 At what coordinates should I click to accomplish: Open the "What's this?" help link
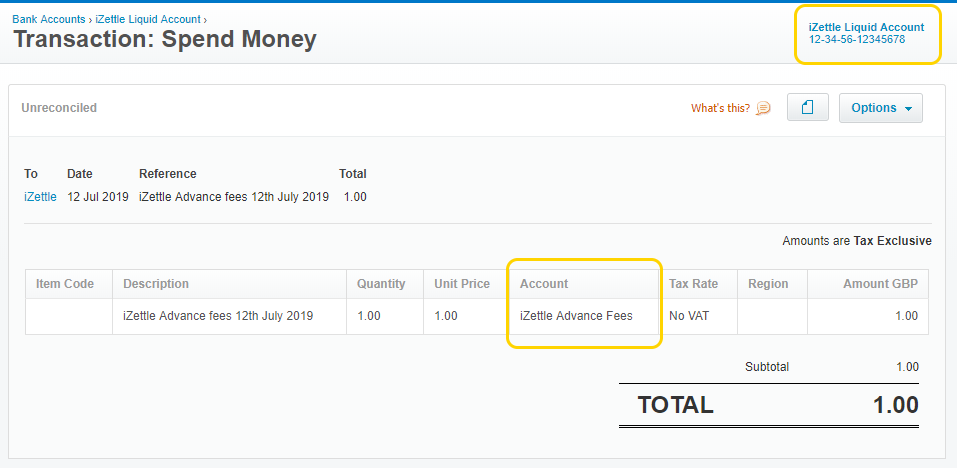pyautogui.click(x=720, y=108)
